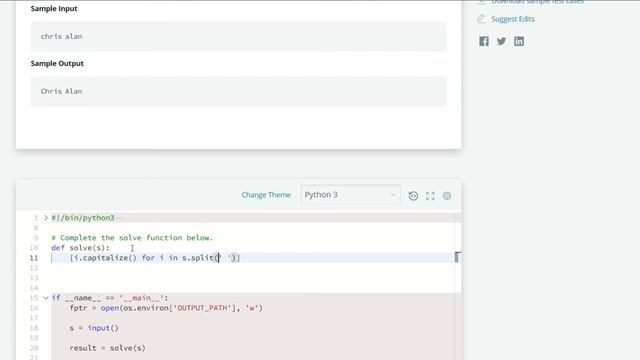Click the editor scrollbar marker at line 11

point(458,257)
